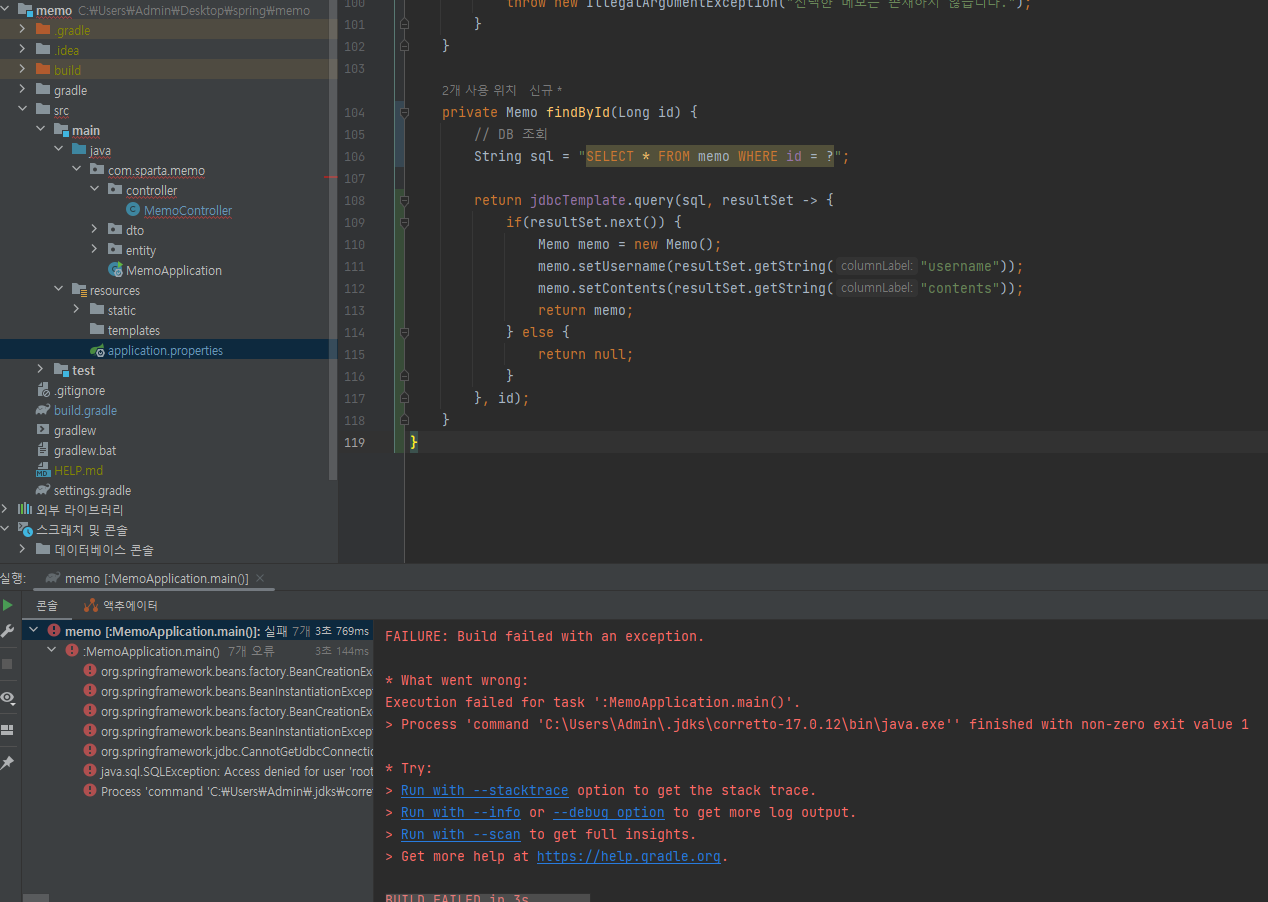Switch to the 액추에이터 tab

tap(121, 605)
